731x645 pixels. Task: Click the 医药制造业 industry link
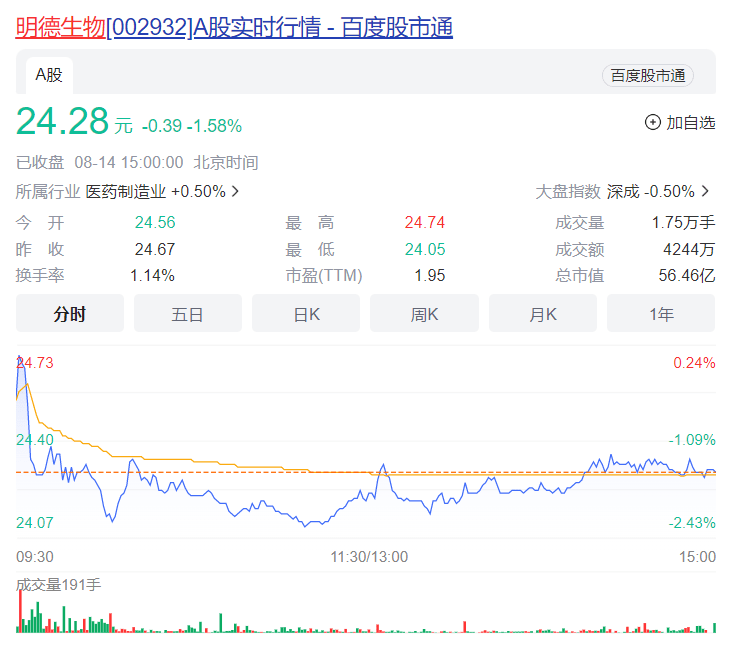[x=126, y=191]
